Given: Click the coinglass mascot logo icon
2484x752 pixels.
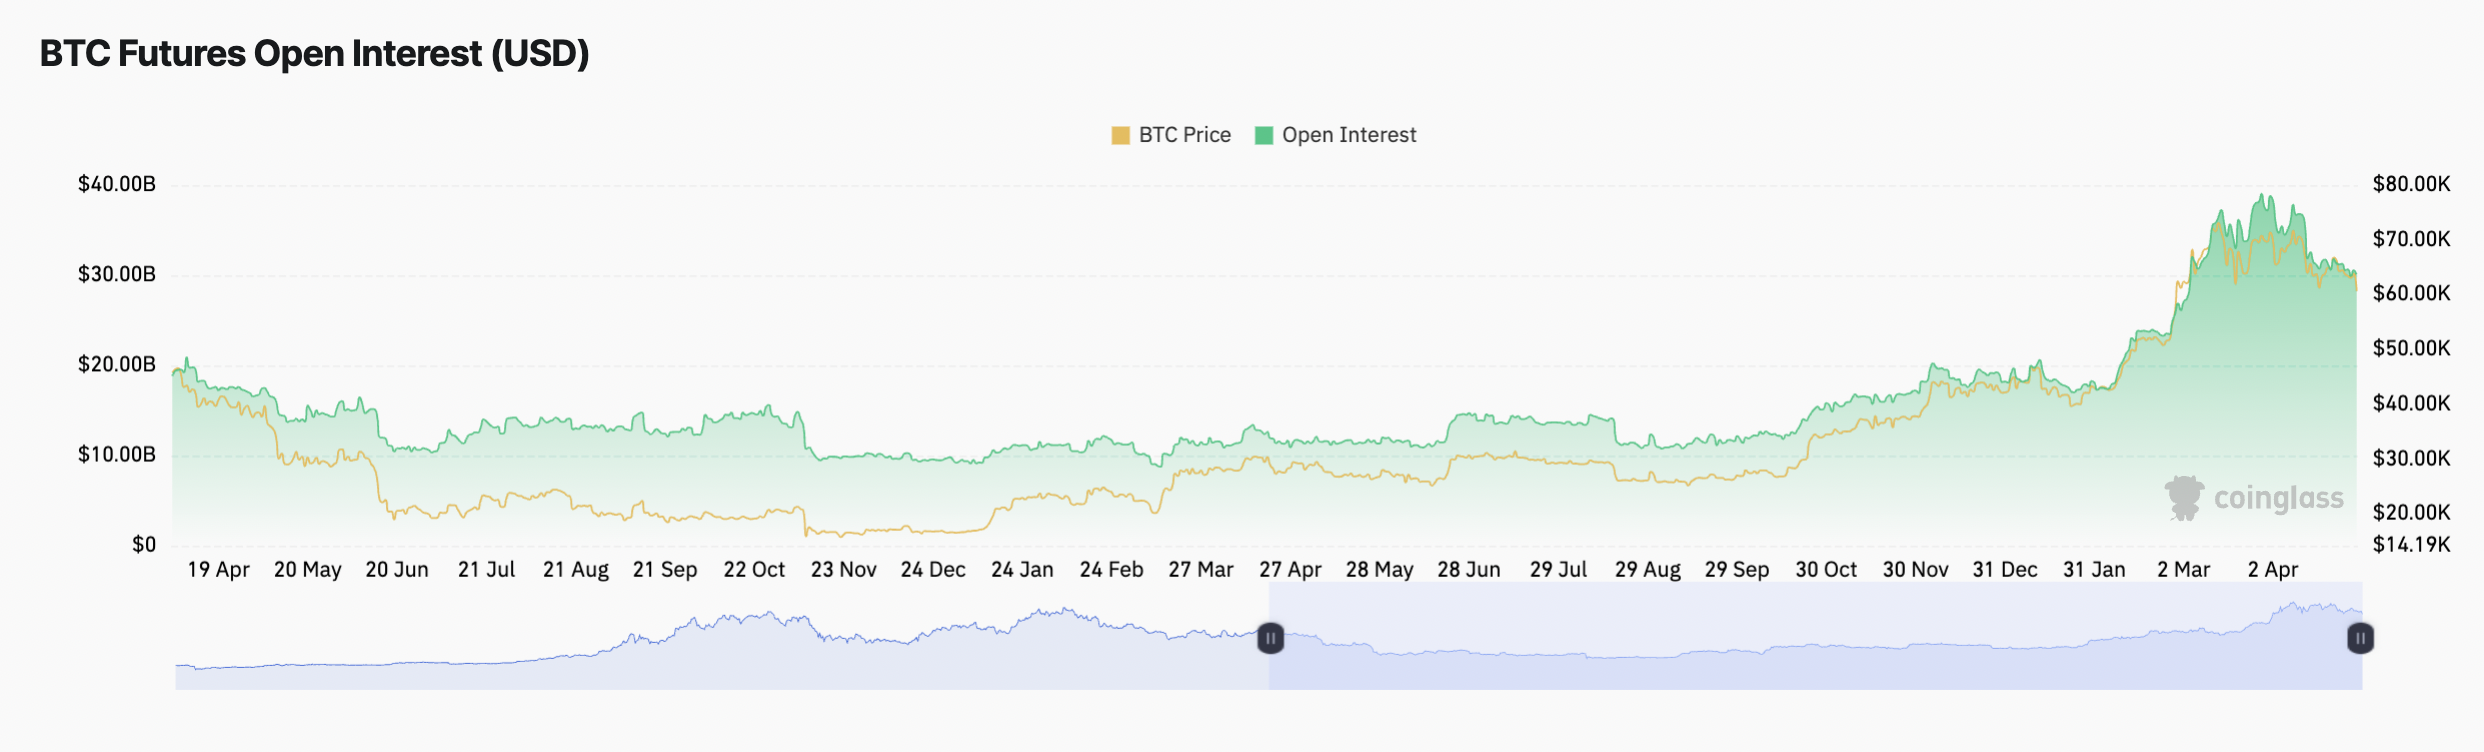Looking at the screenshot, I should click(x=2184, y=498).
